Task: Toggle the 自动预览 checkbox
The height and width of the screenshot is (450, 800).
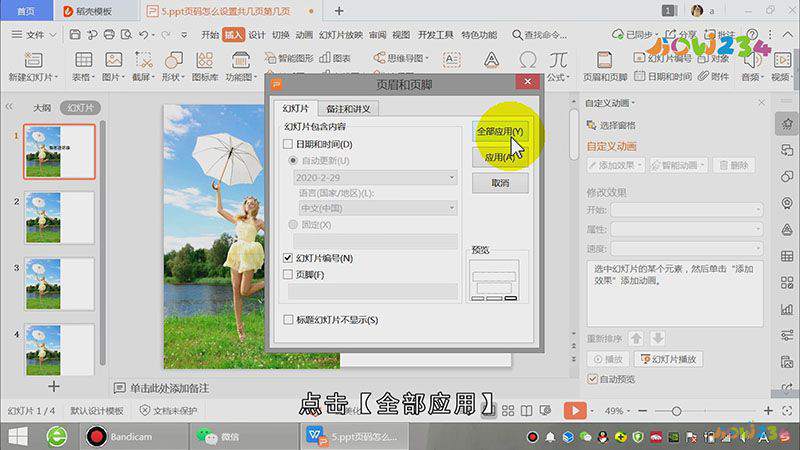Action: (x=592, y=379)
